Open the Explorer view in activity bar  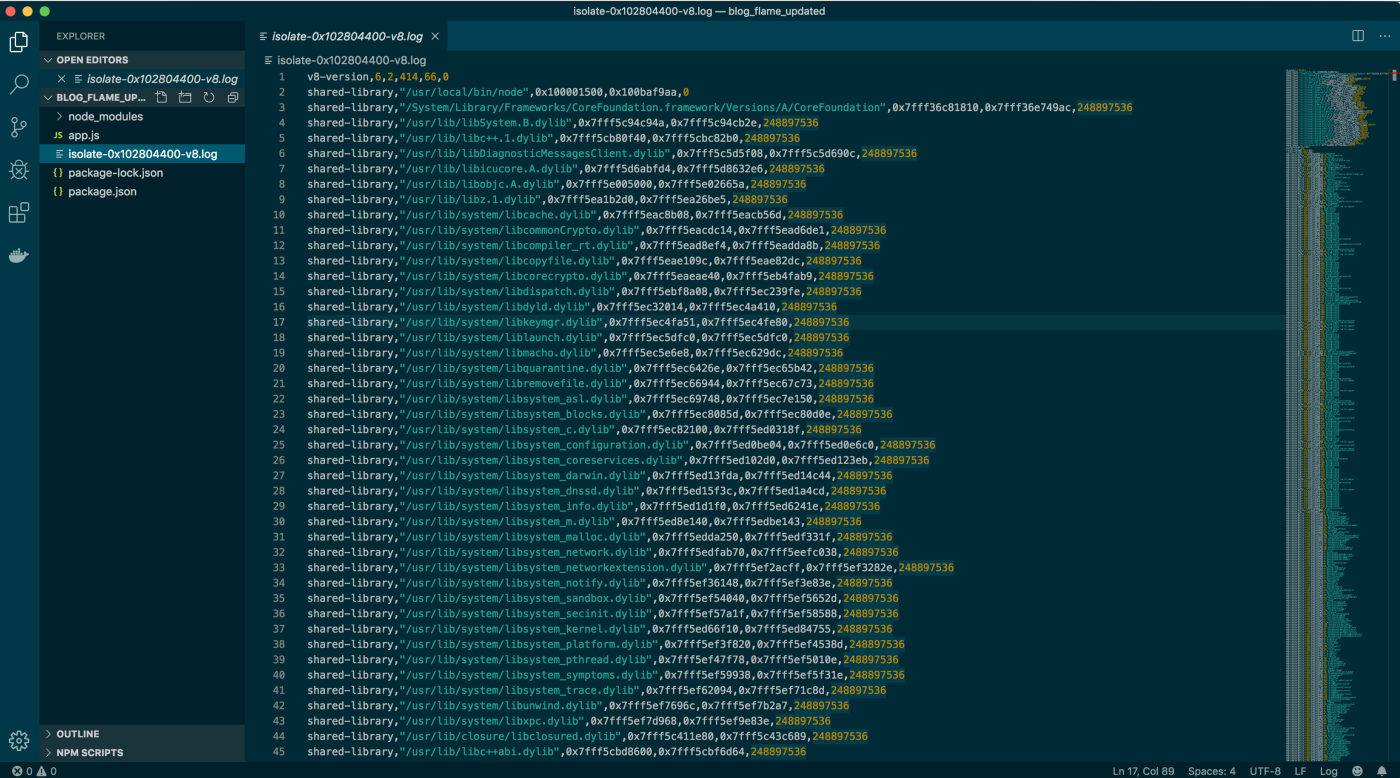[19, 42]
